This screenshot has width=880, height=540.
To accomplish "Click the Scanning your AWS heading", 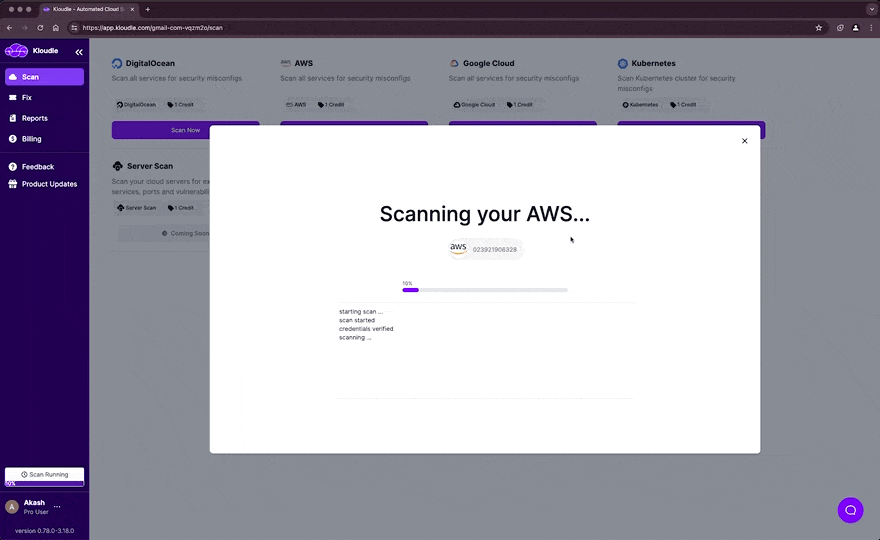I will click(485, 214).
